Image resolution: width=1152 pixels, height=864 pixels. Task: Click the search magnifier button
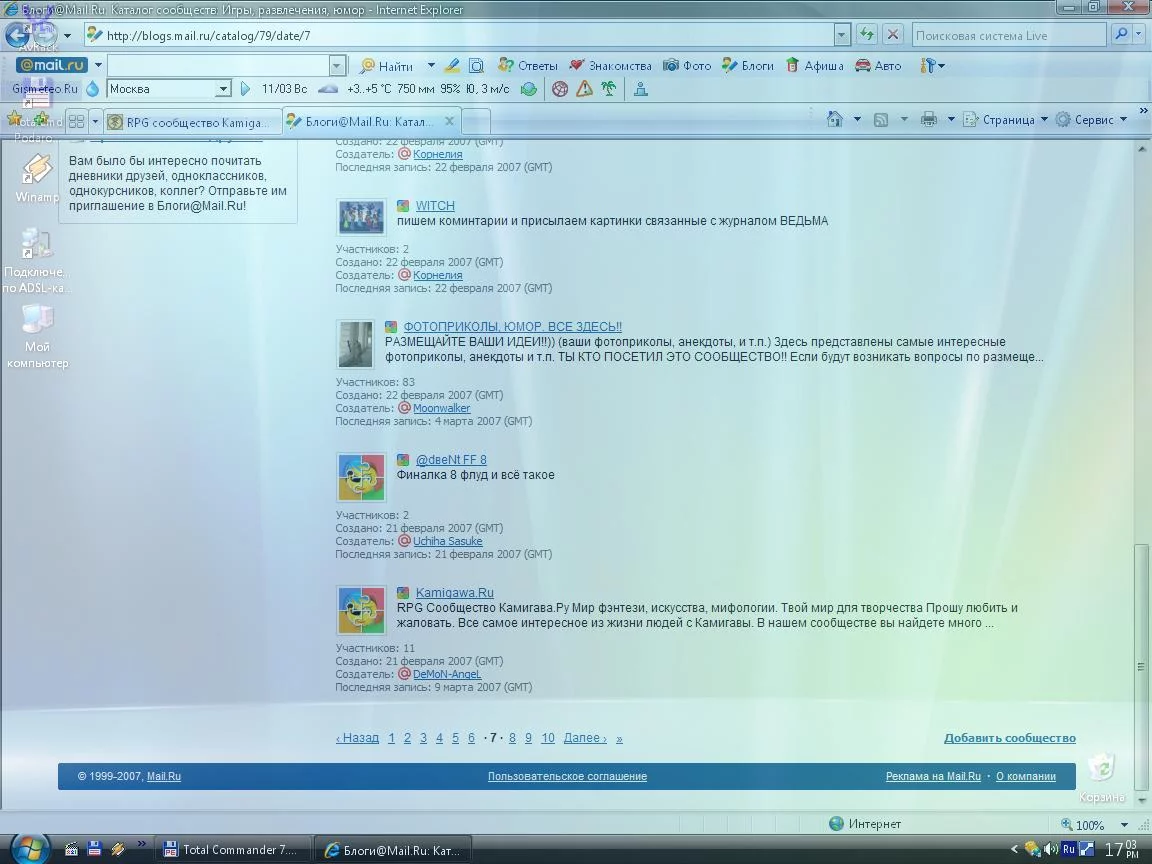(x=1121, y=35)
